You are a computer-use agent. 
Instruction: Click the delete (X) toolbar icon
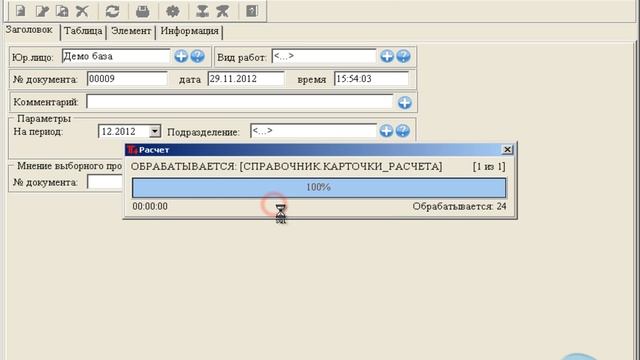click(82, 11)
